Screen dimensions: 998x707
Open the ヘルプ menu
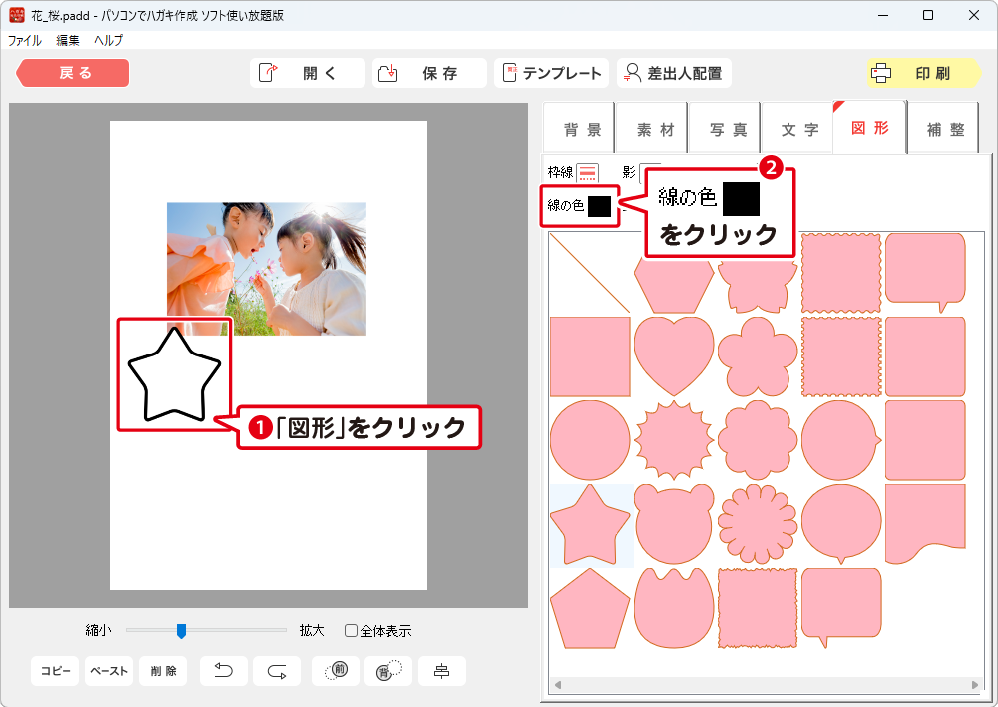(x=108, y=40)
